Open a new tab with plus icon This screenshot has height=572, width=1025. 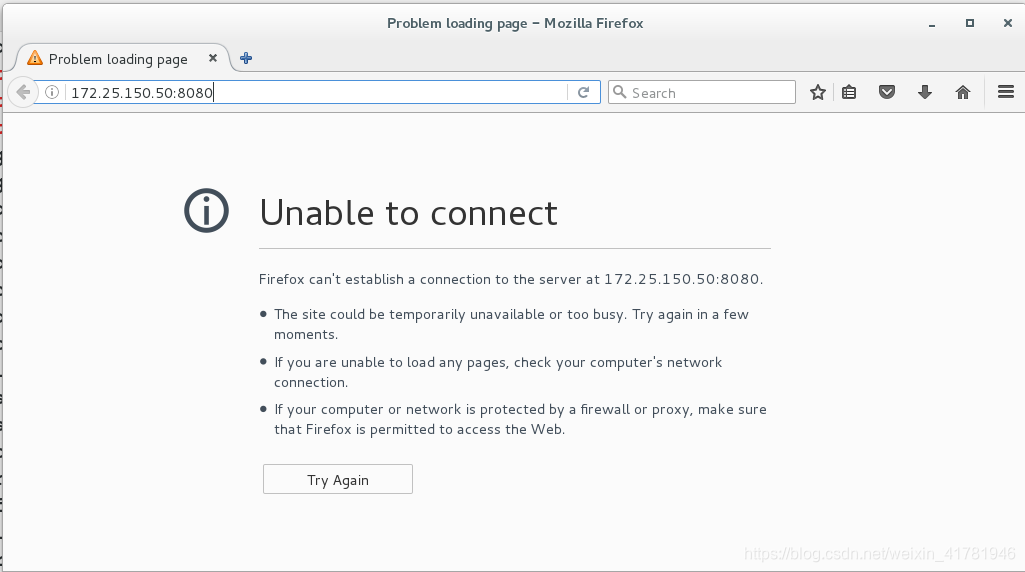[x=246, y=58]
